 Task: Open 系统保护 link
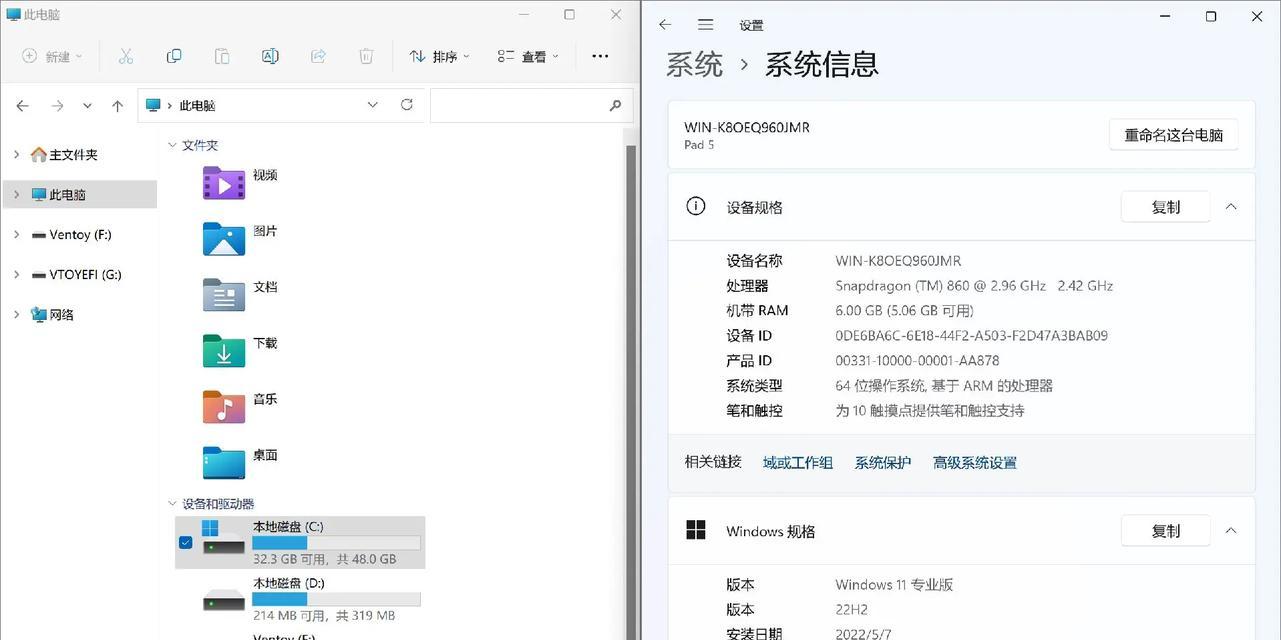pos(883,462)
